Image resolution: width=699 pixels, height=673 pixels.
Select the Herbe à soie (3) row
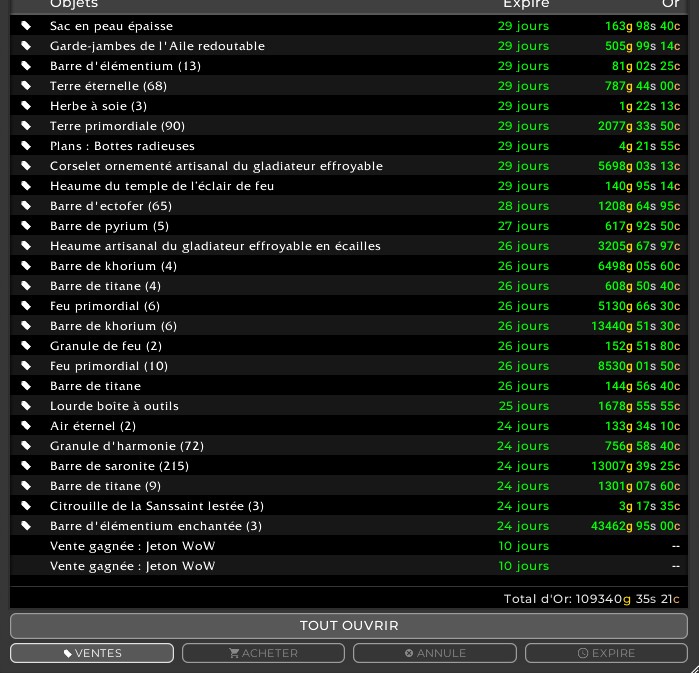tap(349, 106)
